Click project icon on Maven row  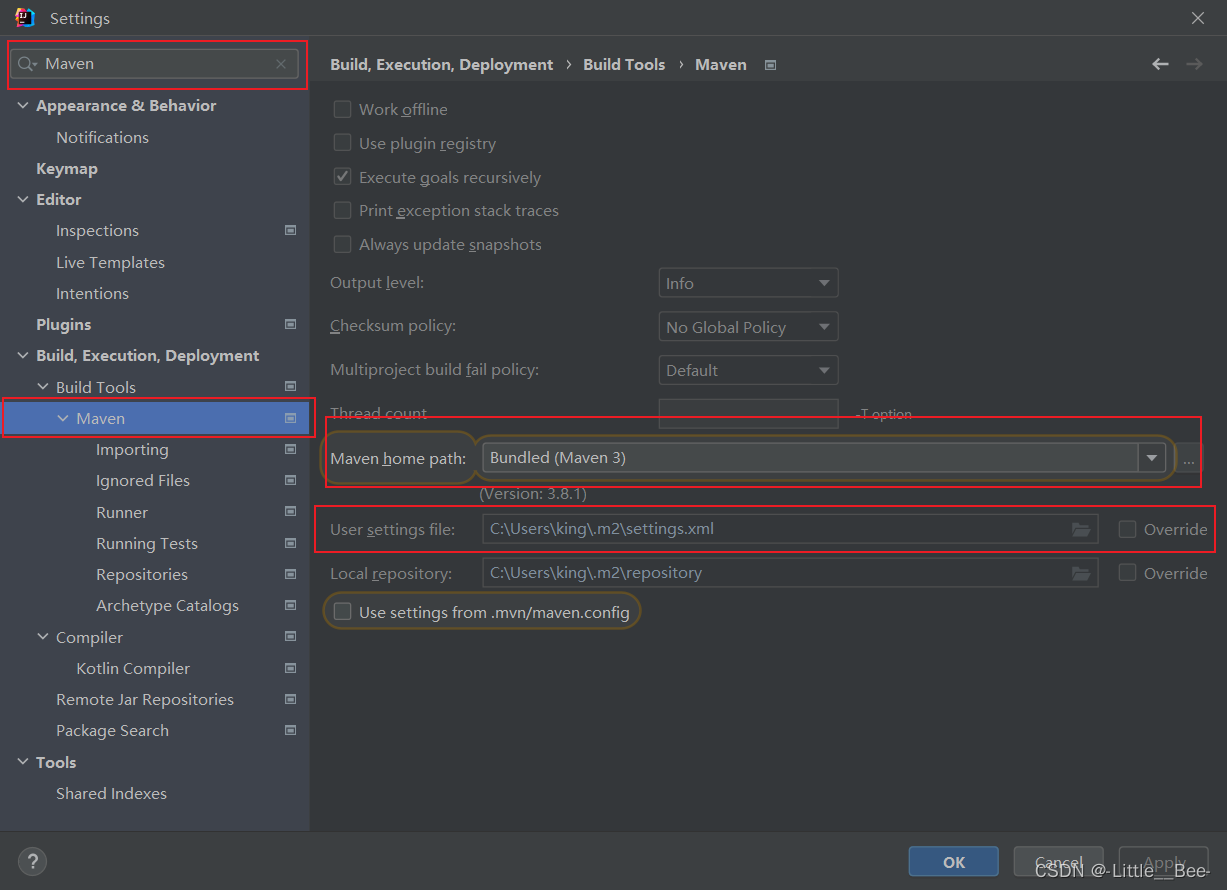click(290, 419)
